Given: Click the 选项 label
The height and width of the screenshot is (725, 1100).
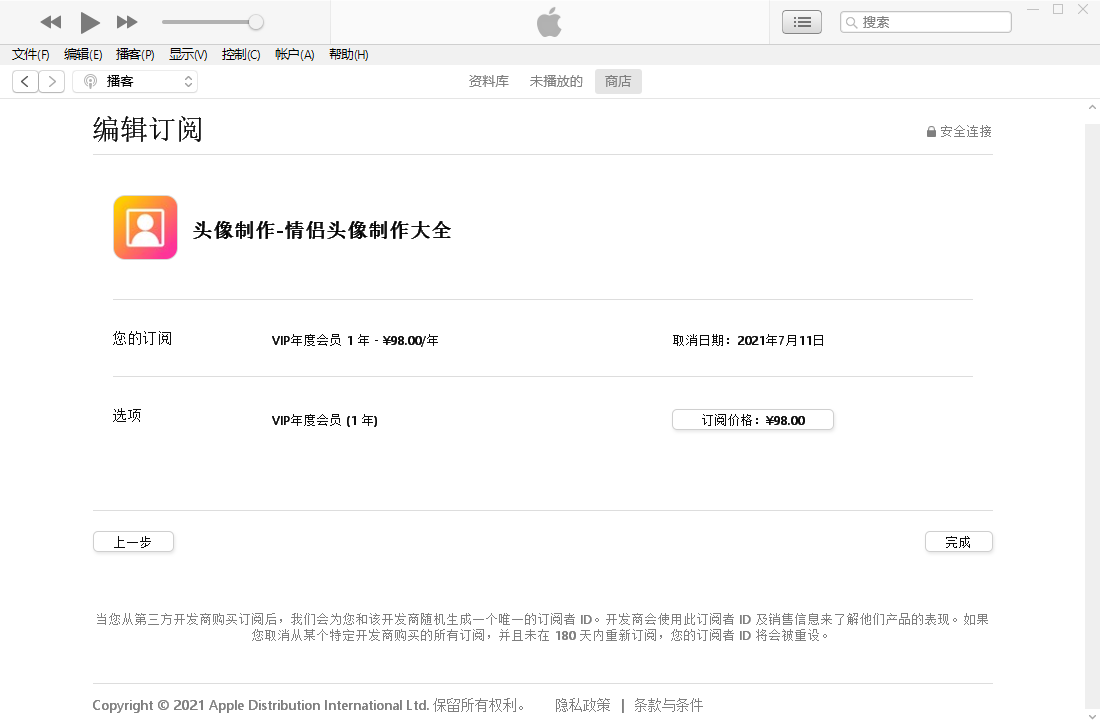Looking at the screenshot, I should coord(127,415).
